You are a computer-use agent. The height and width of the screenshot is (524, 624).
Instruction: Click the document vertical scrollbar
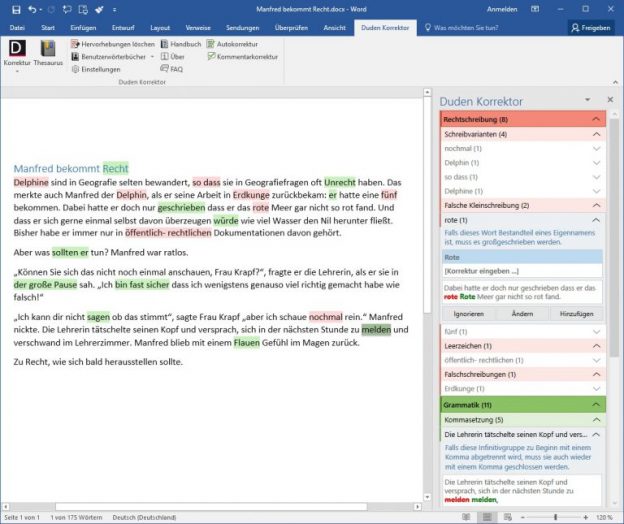[427, 207]
